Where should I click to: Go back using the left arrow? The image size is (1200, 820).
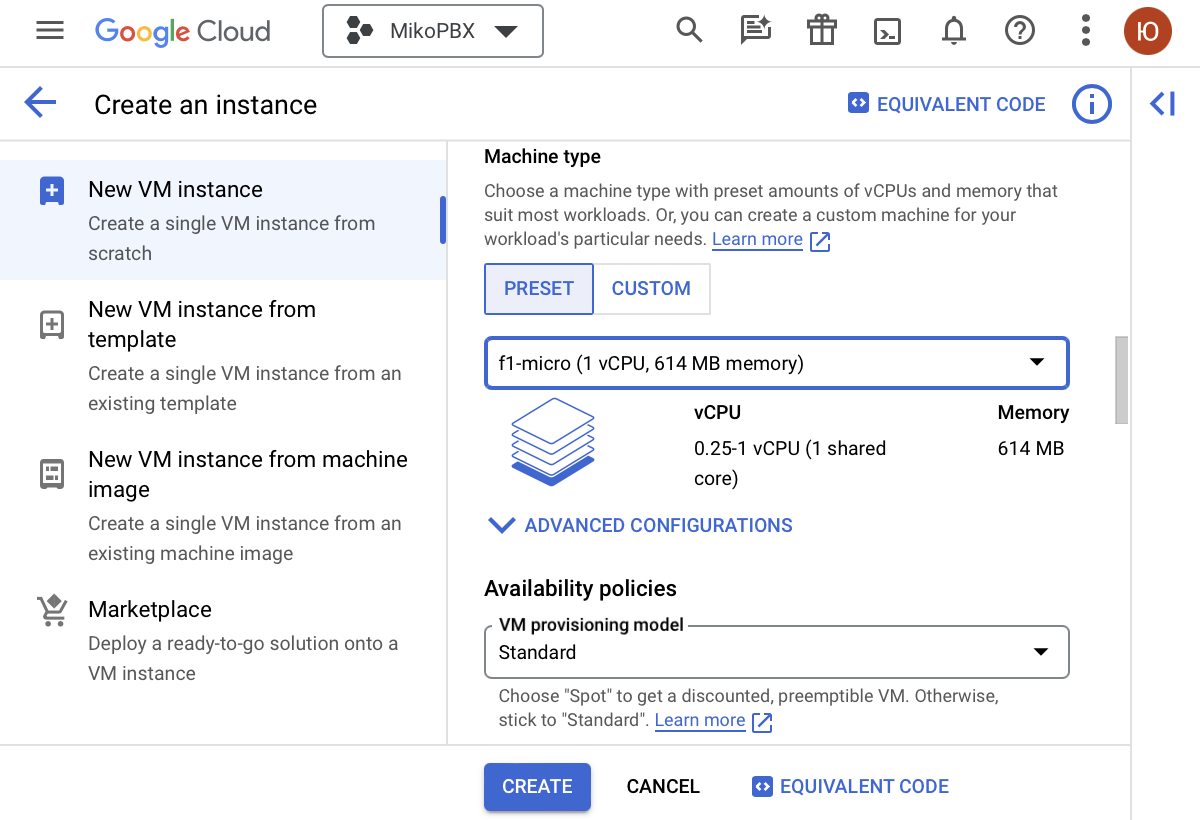coord(40,103)
